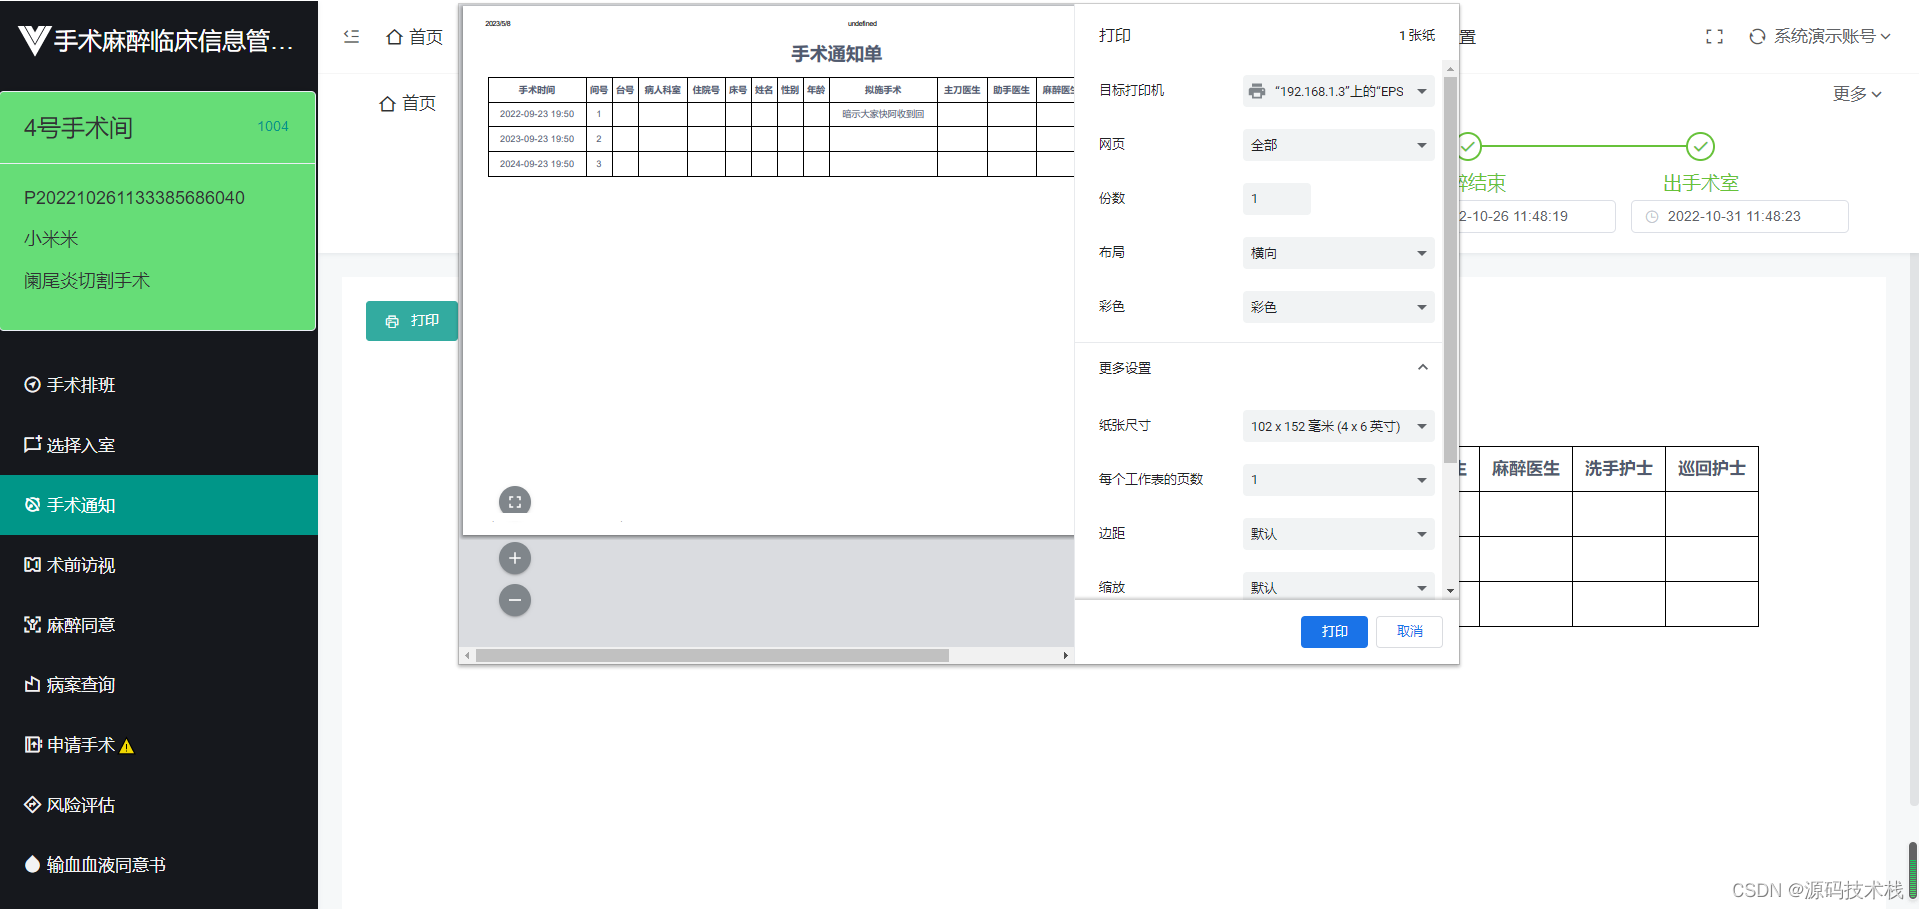Viewport: 1919px width, 909px height.
Task: Open the 纸张尺寸 paper size dropdown
Action: 1338,426
